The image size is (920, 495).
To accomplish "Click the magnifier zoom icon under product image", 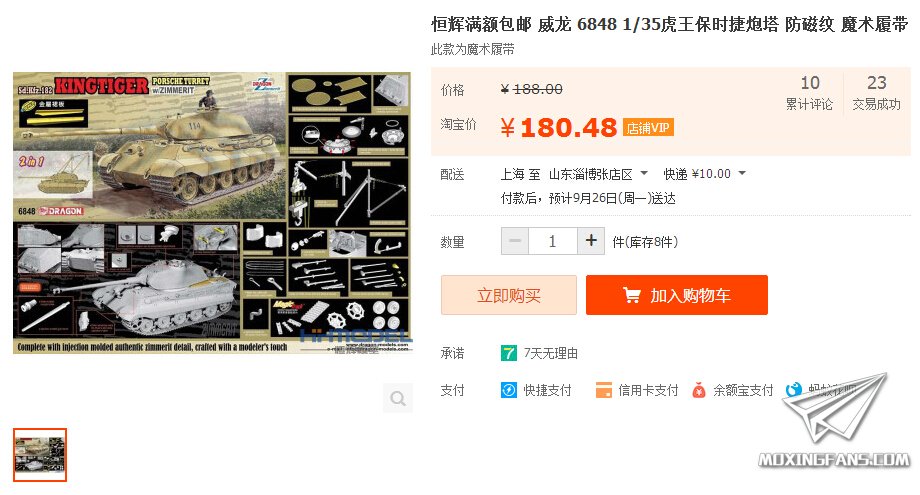I will pos(398,398).
